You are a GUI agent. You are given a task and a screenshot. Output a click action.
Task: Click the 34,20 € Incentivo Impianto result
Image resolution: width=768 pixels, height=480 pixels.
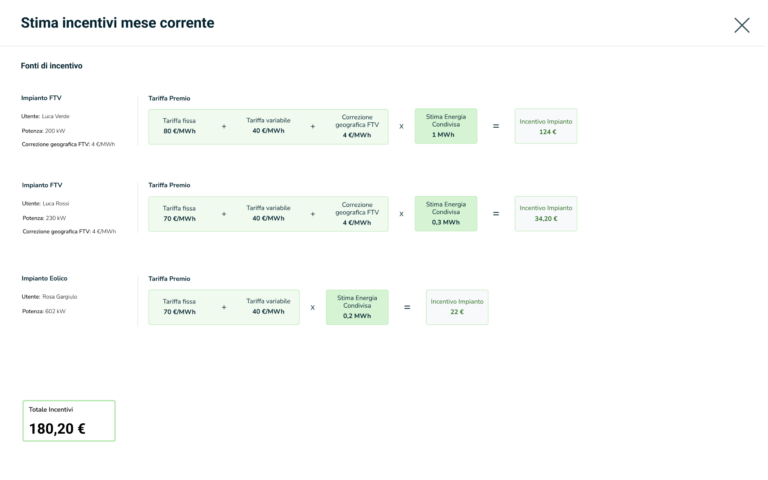(x=546, y=214)
